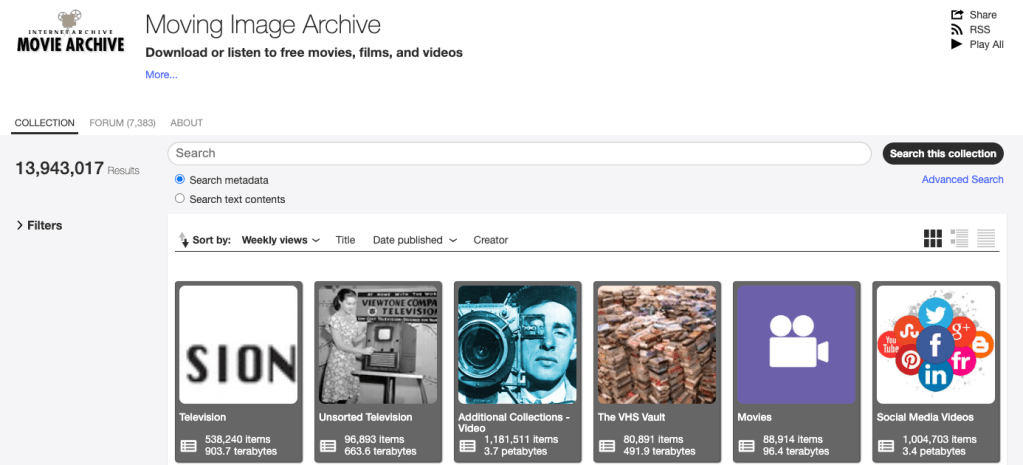Expand the Filters section
Screen dimensions: 1023x465
pyautogui.click(x=39, y=226)
